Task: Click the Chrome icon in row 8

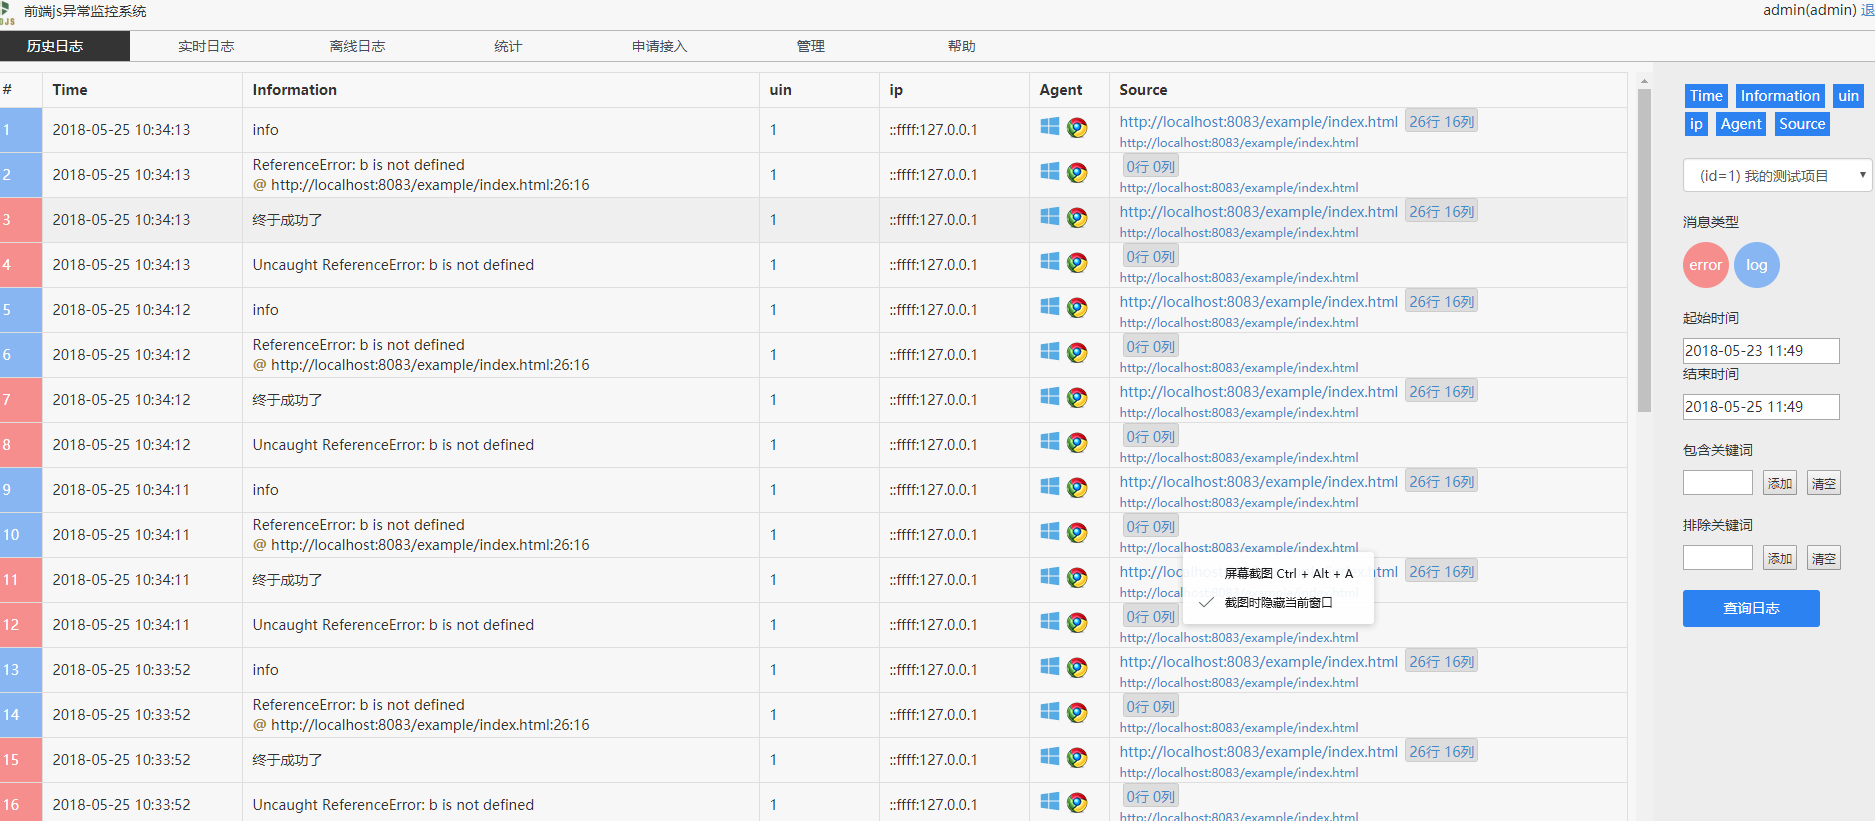Action: [1077, 442]
